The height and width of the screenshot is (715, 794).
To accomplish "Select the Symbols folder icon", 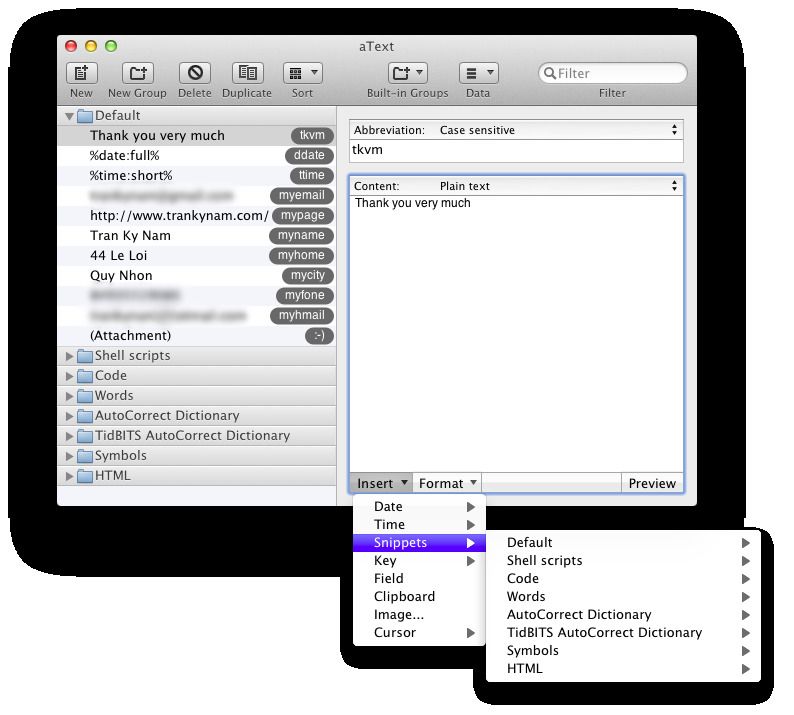I will coord(85,456).
